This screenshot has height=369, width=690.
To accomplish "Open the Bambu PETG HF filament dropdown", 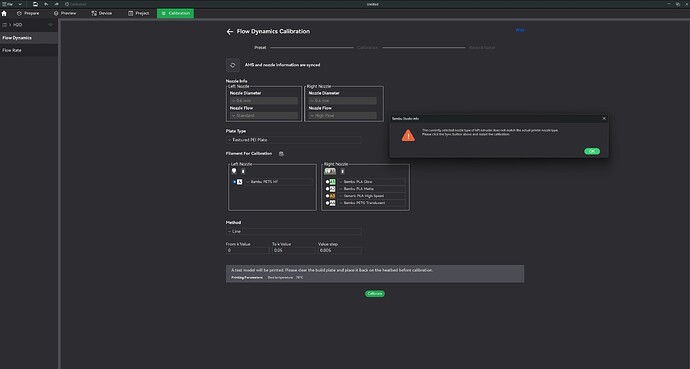I will pyautogui.click(x=279, y=182).
